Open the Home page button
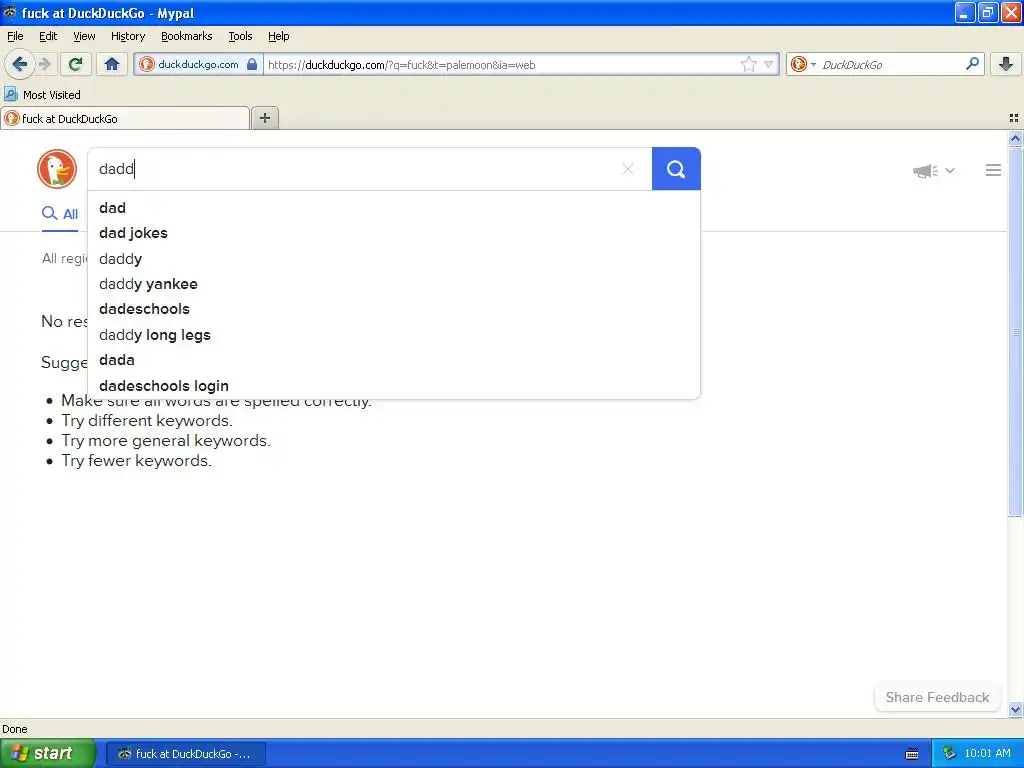Viewport: 1024px width, 768px height. click(x=112, y=64)
